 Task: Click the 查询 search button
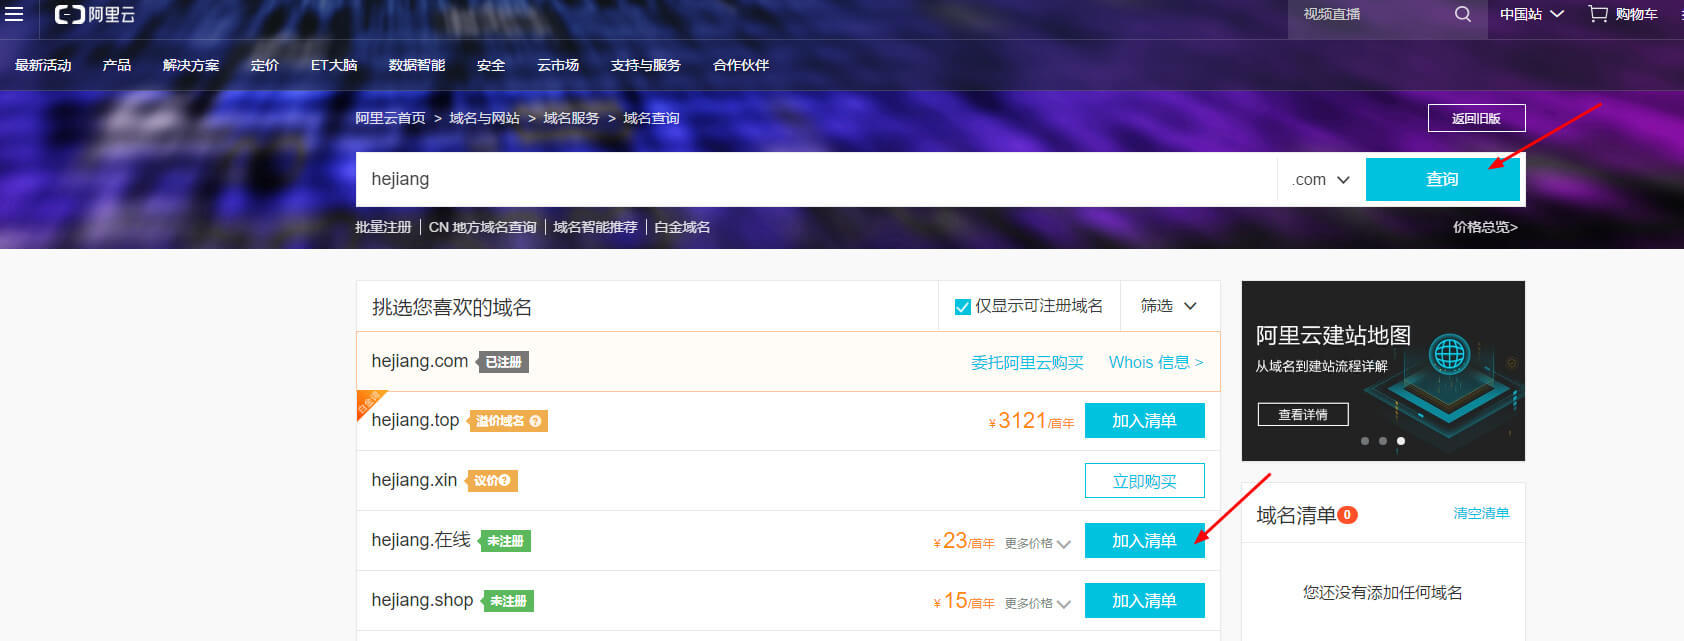coord(1442,179)
